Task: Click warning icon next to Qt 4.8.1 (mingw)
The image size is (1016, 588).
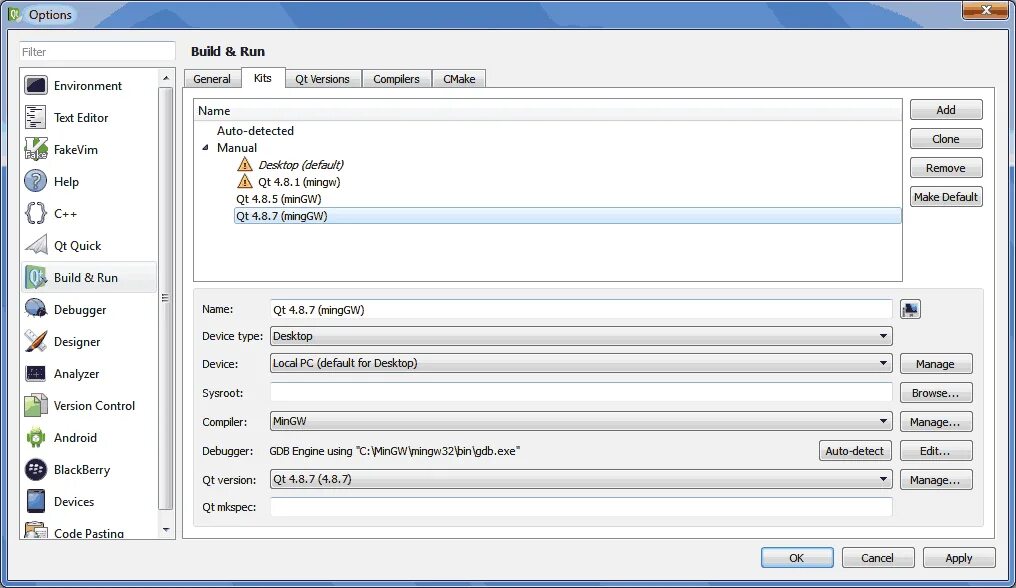Action: (x=245, y=182)
